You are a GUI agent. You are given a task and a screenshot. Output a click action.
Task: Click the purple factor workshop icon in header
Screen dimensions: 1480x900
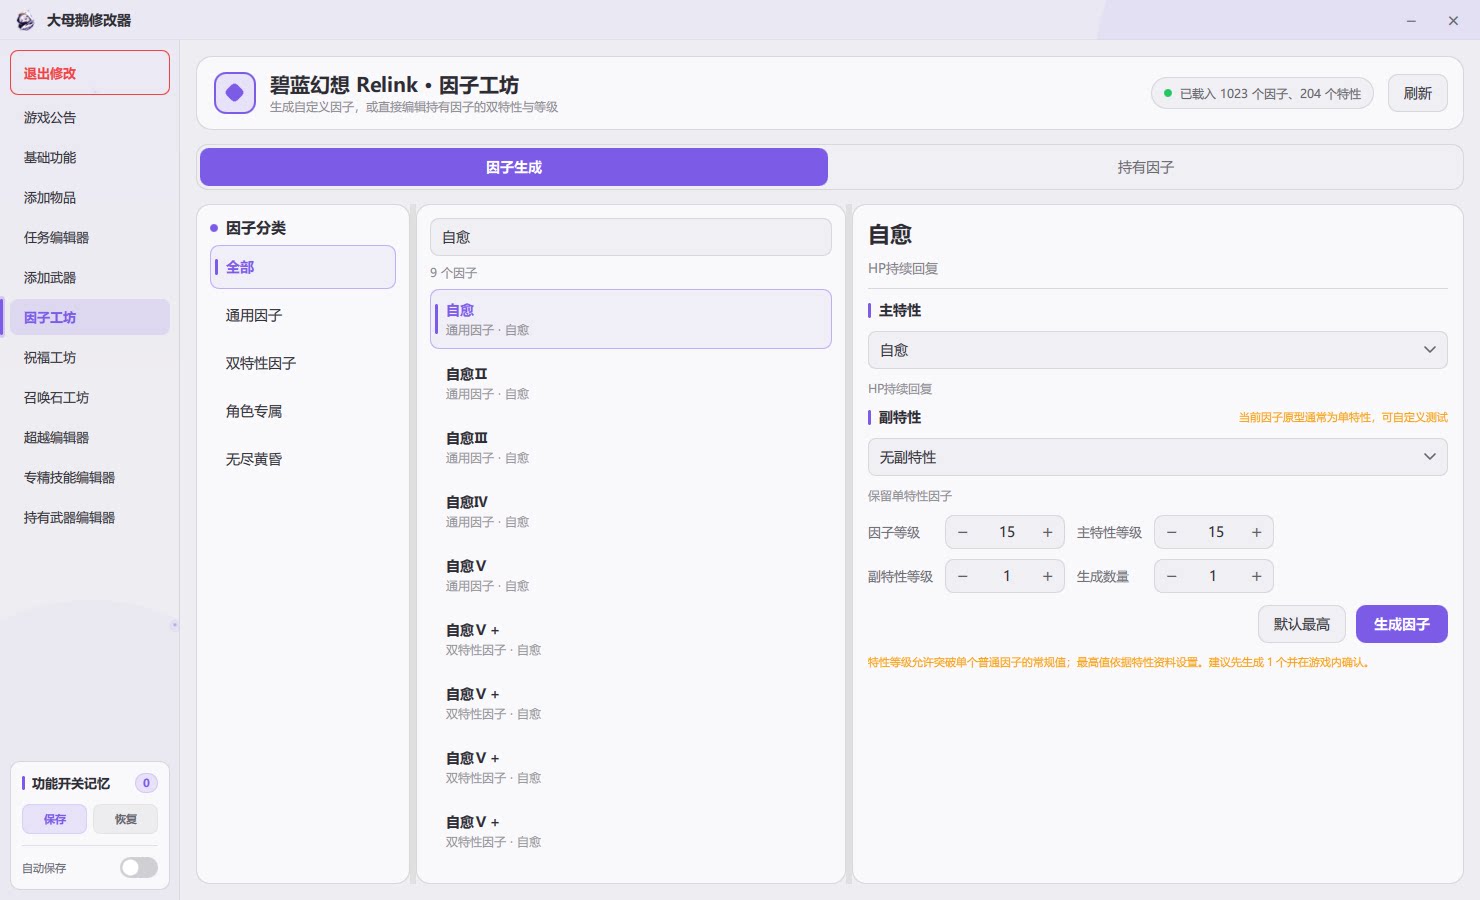coord(235,93)
